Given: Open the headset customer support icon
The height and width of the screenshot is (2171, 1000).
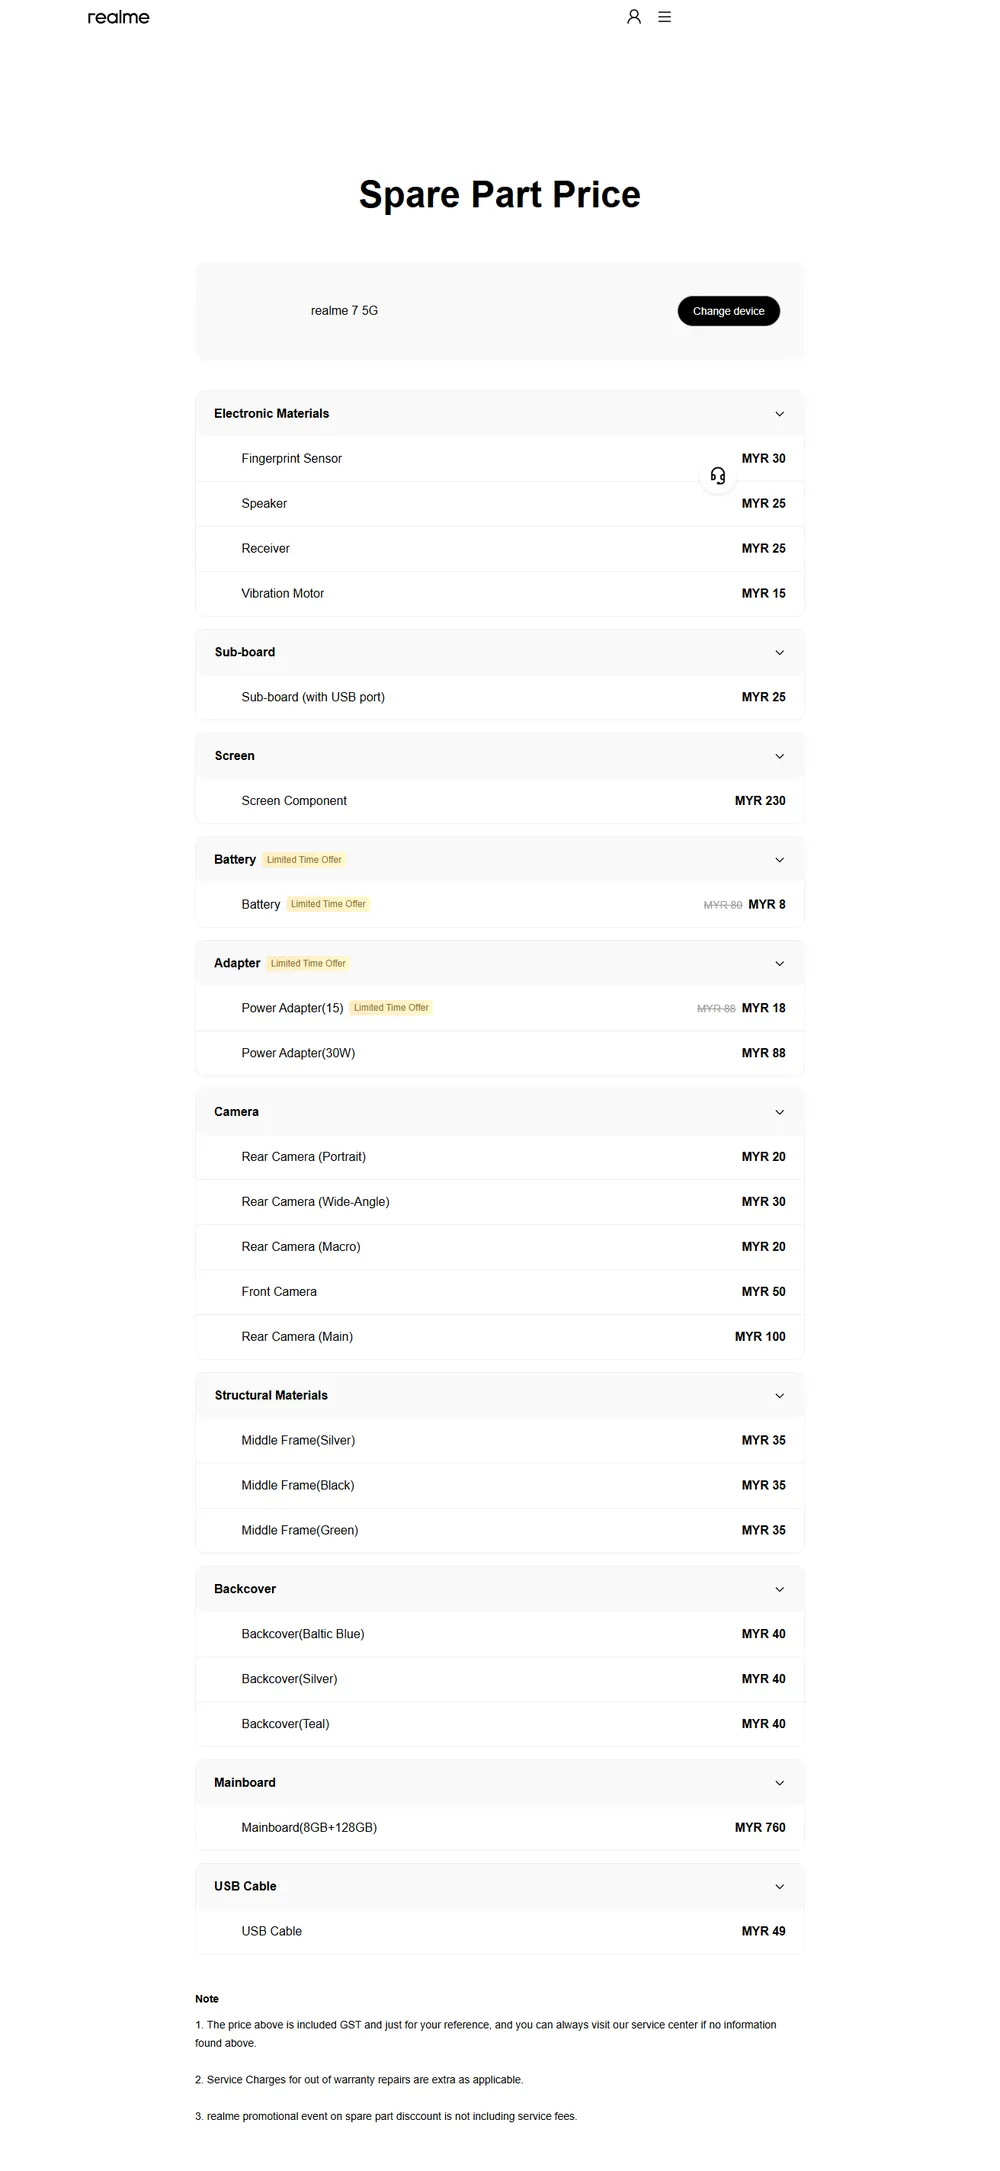Looking at the screenshot, I should (x=718, y=476).
